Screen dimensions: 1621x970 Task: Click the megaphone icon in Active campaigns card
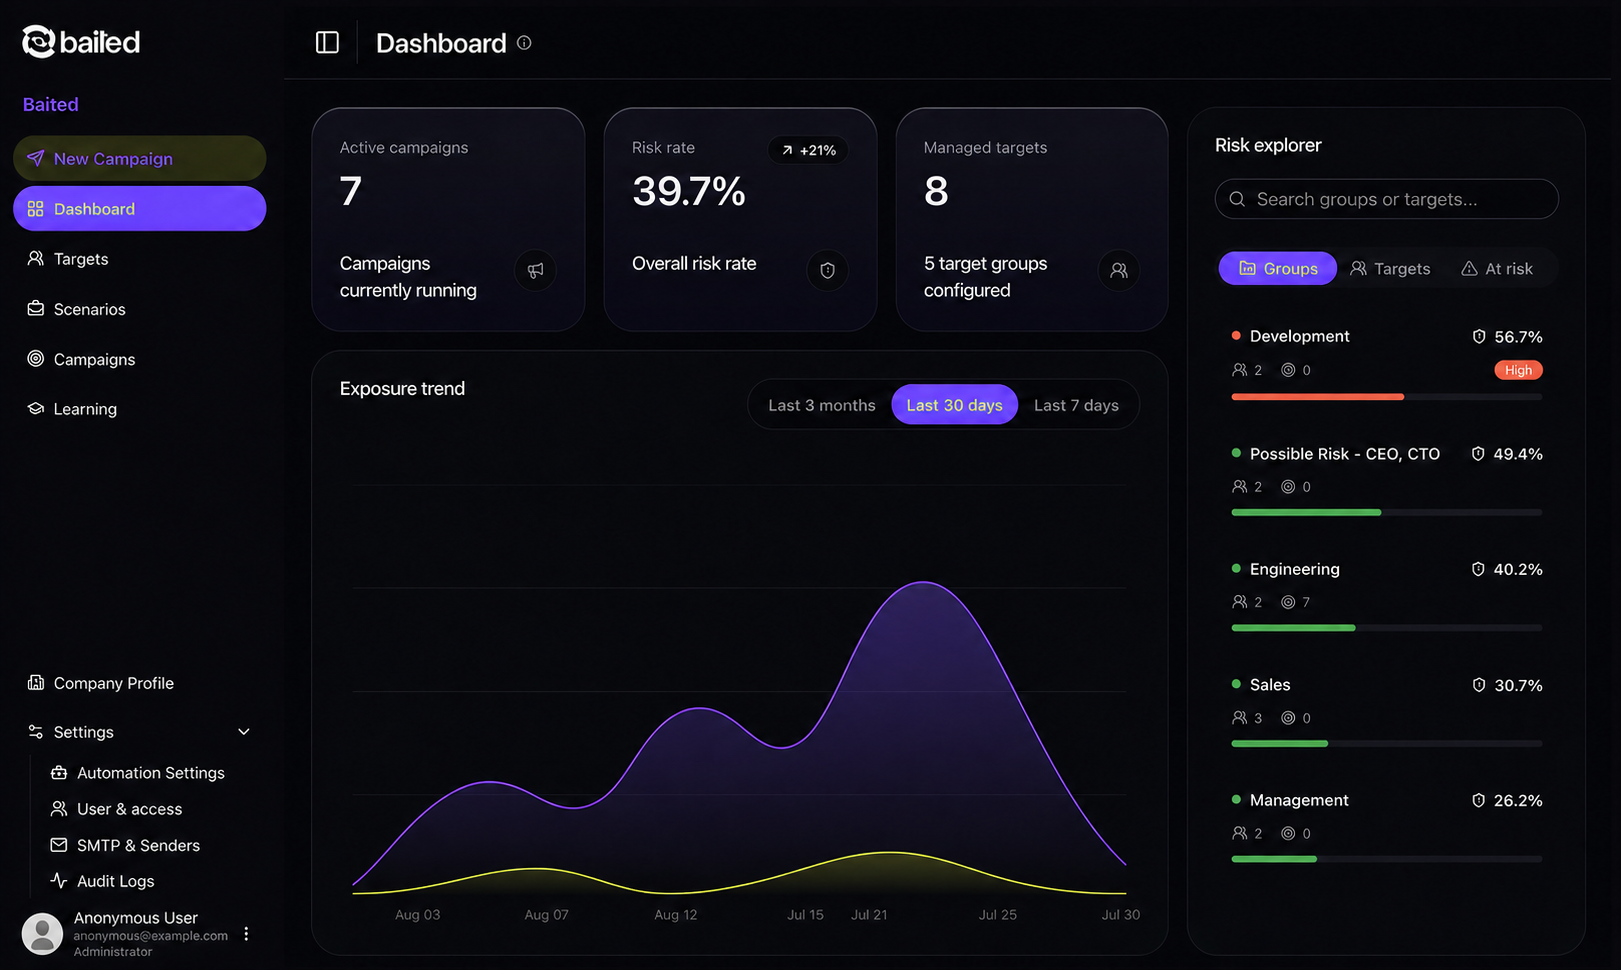point(536,270)
